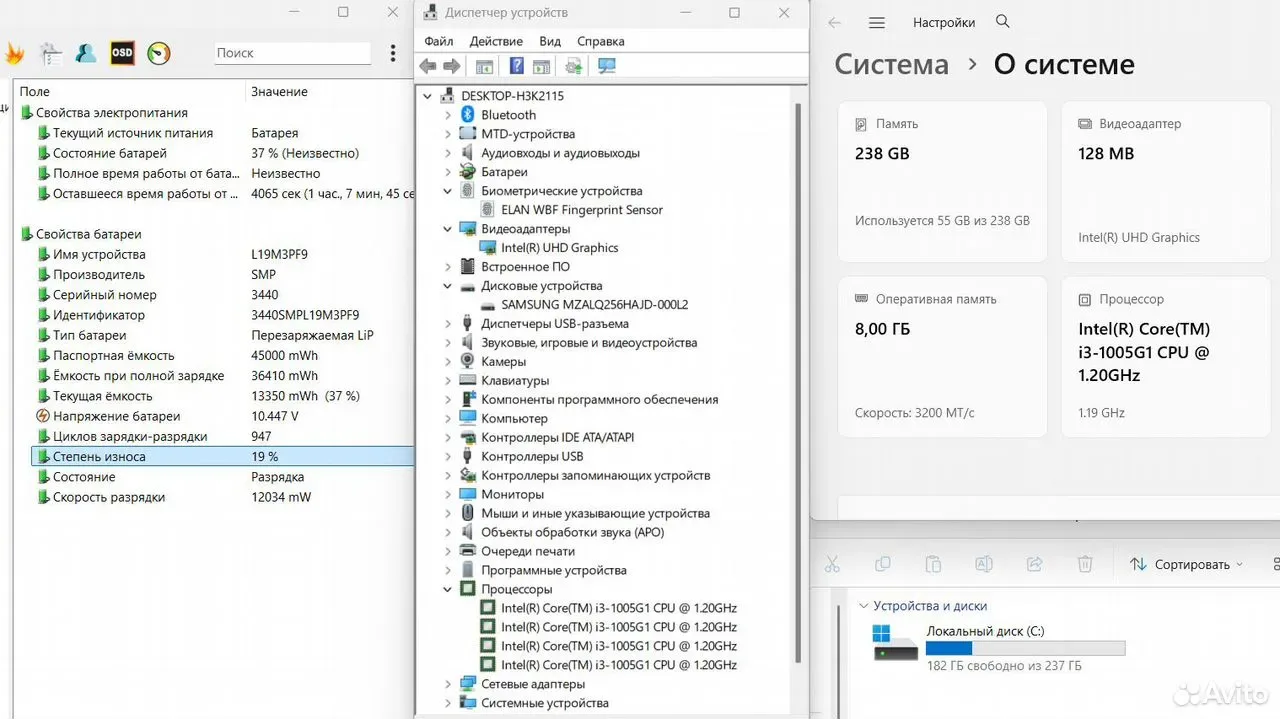This screenshot has height=719, width=1280.
Task: Collapse the DESKTOP-H3K2115 root node
Action: [x=429, y=96]
